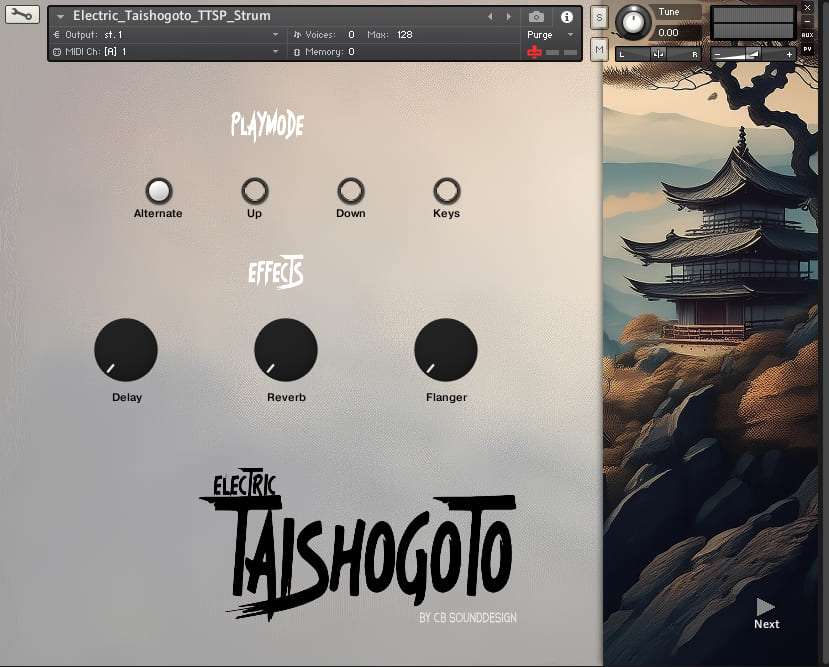
Task: Click the Output routing icon
Action: (x=57, y=35)
